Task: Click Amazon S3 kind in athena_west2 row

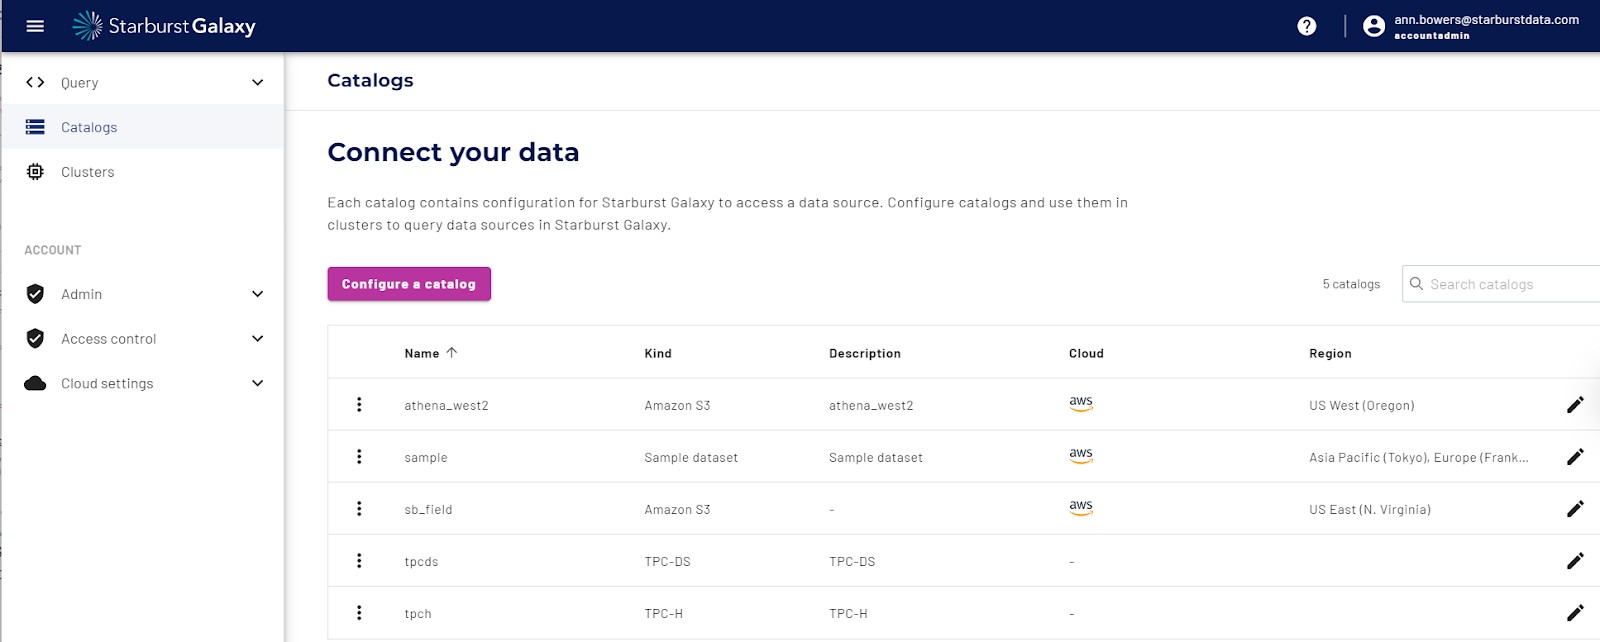Action: (x=677, y=405)
